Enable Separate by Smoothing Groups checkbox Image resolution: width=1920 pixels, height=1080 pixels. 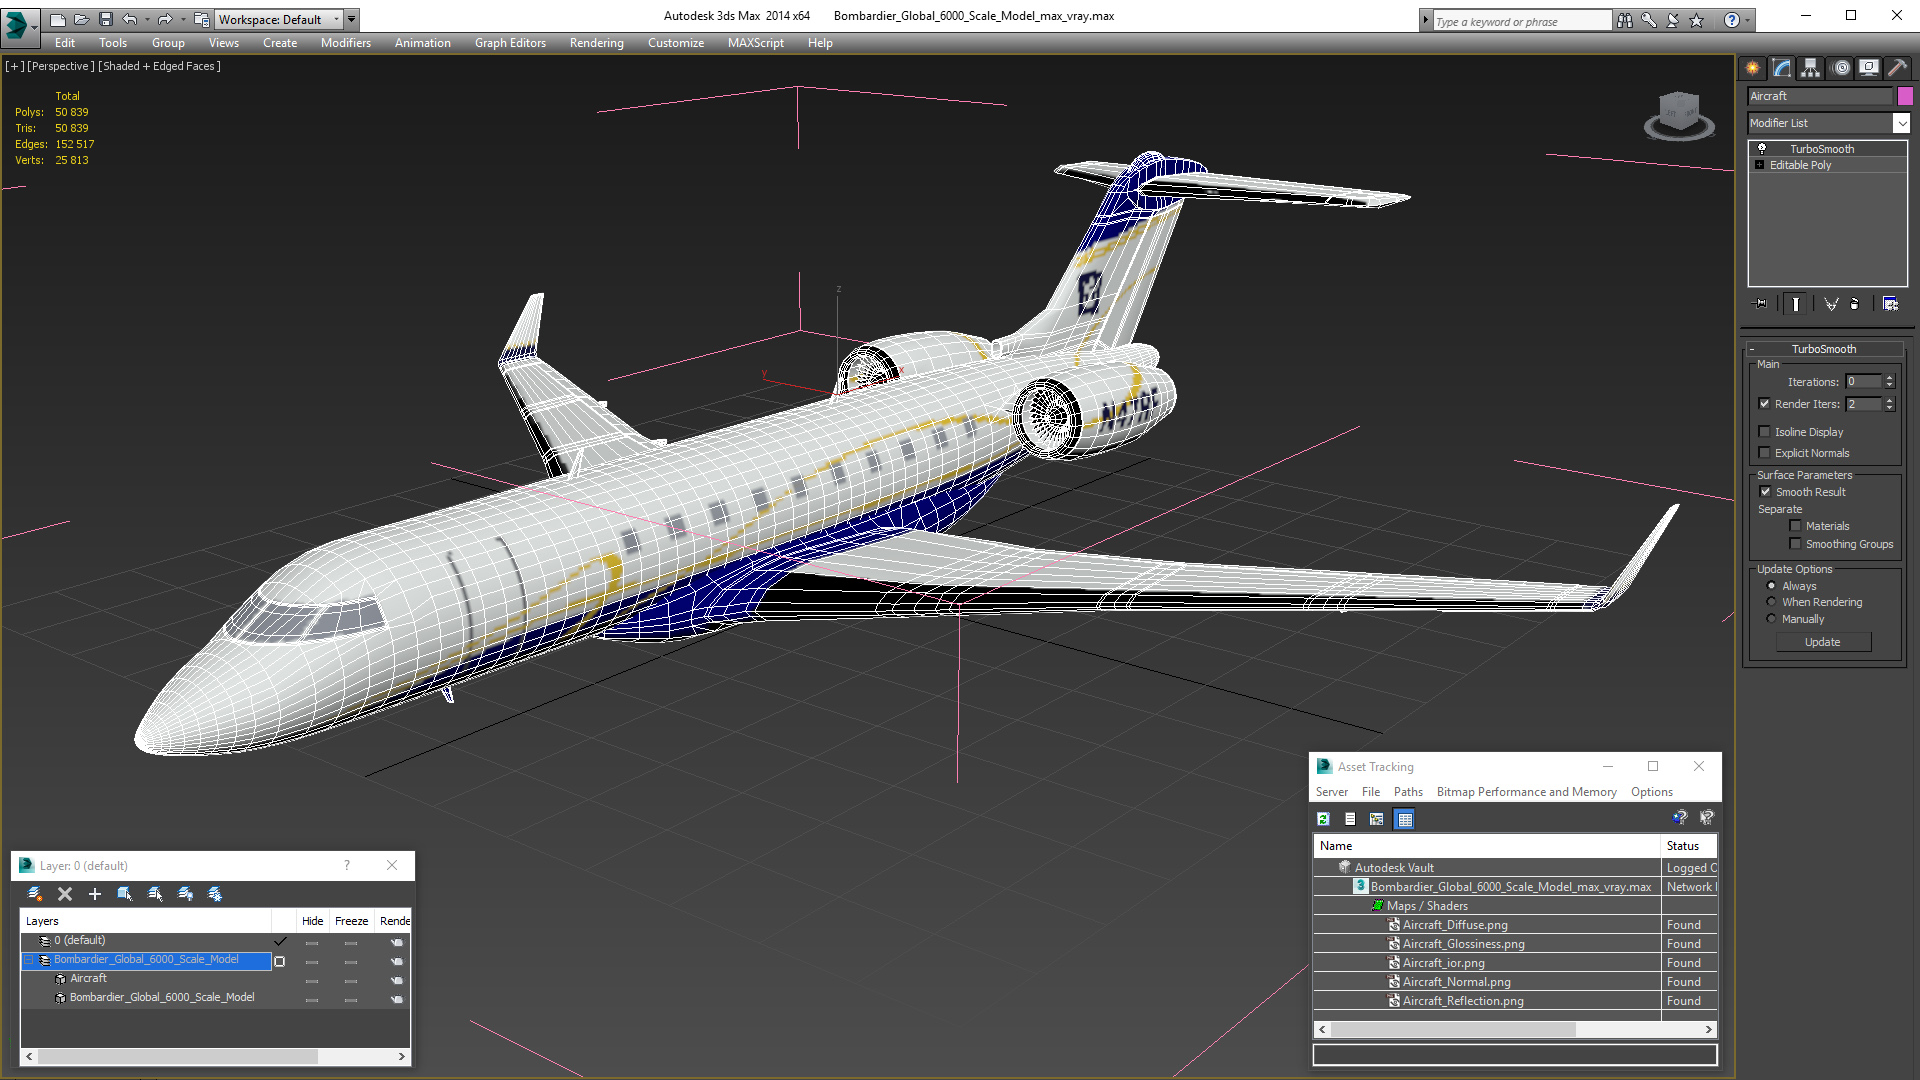[x=1796, y=544]
